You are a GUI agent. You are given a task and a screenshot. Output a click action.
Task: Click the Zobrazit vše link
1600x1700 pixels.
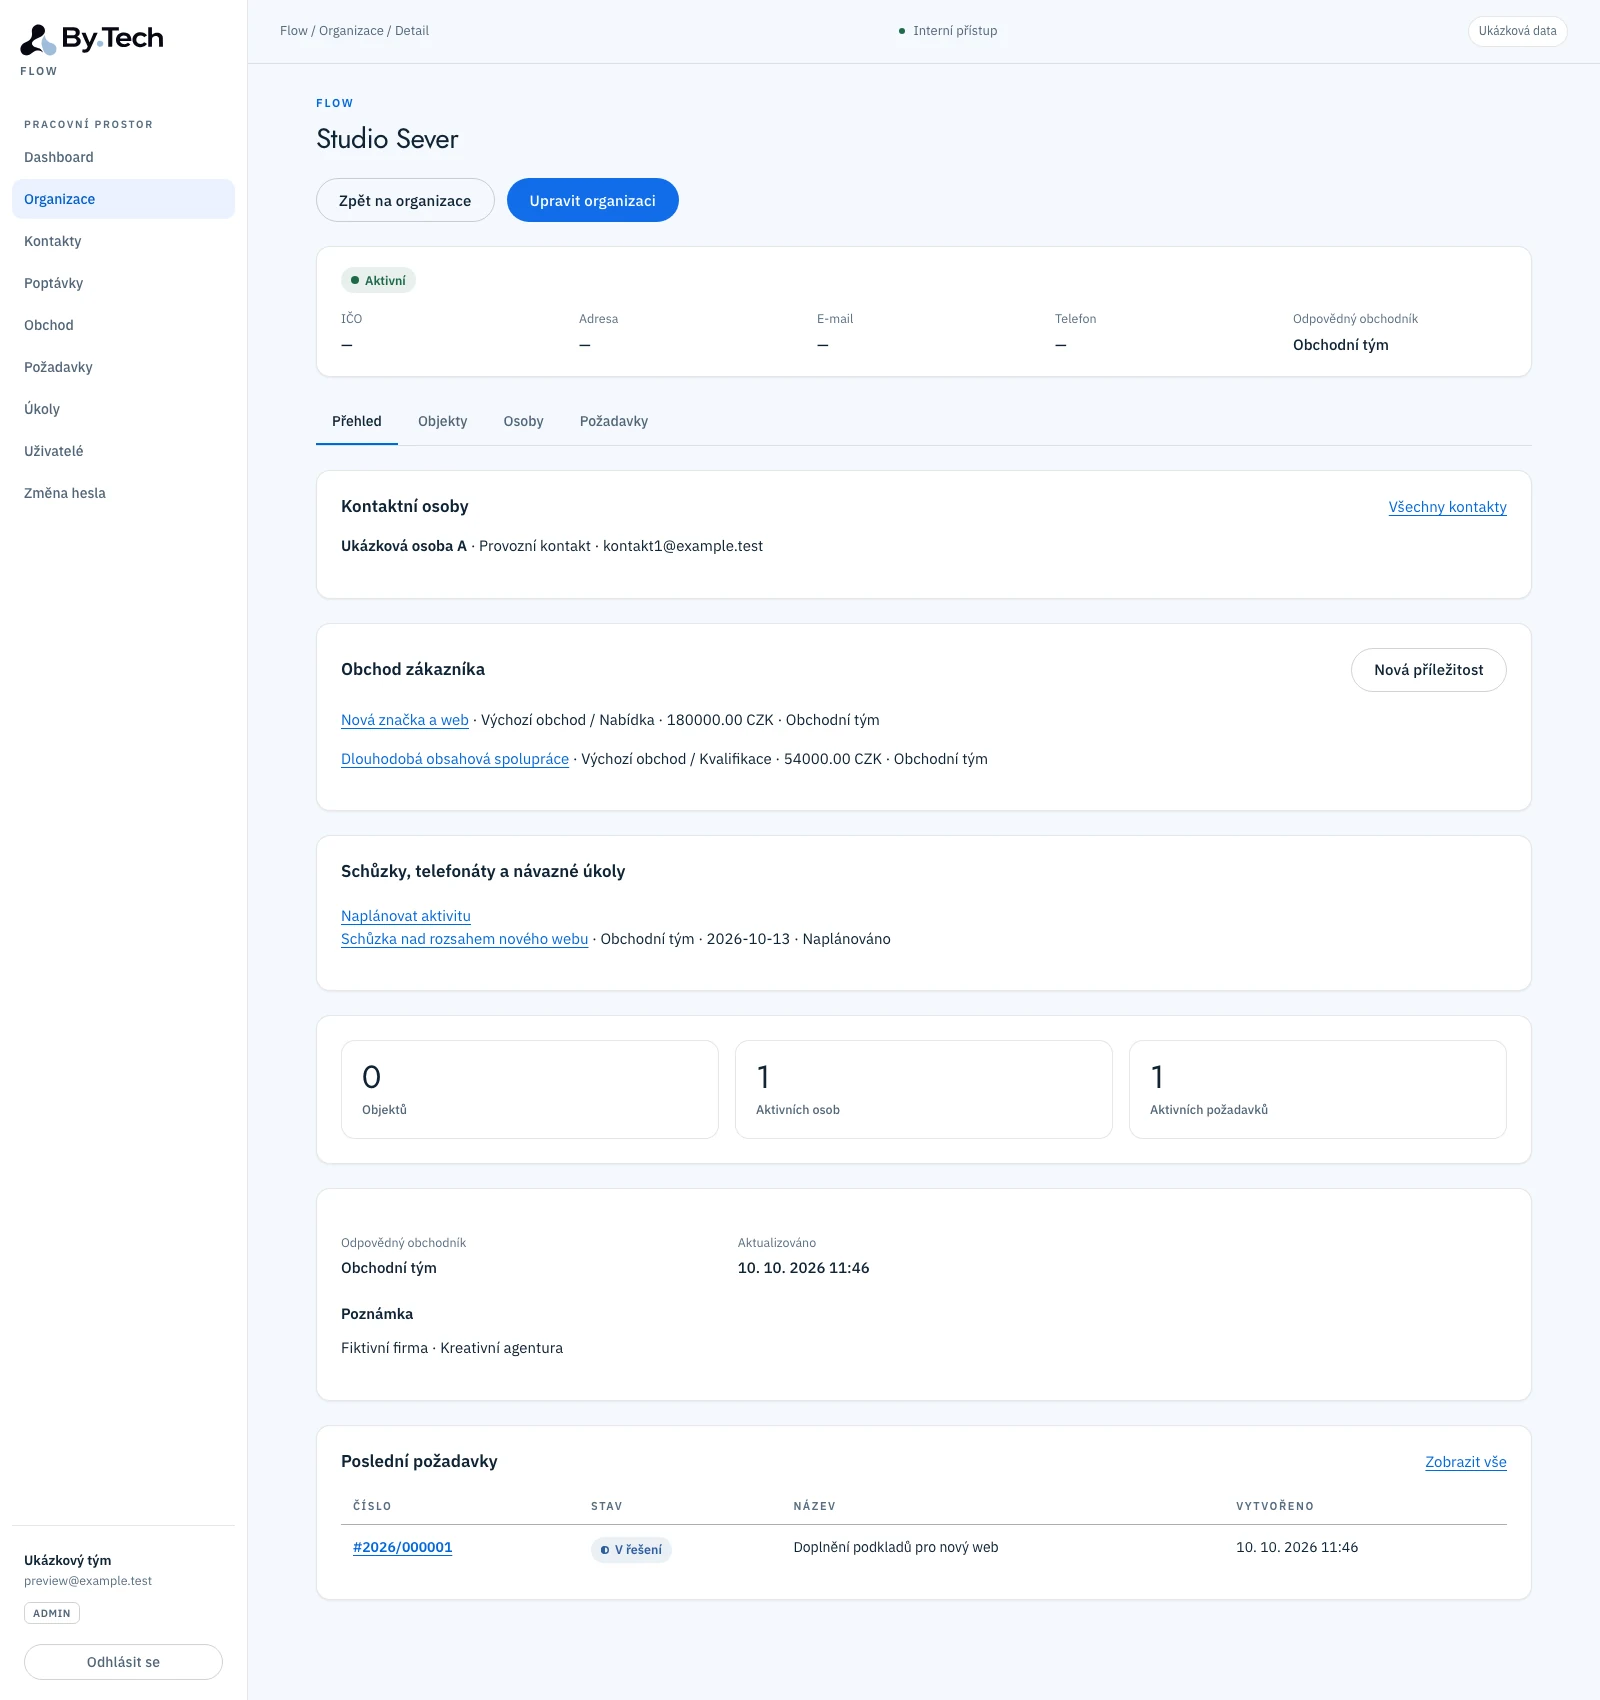[x=1466, y=1462]
